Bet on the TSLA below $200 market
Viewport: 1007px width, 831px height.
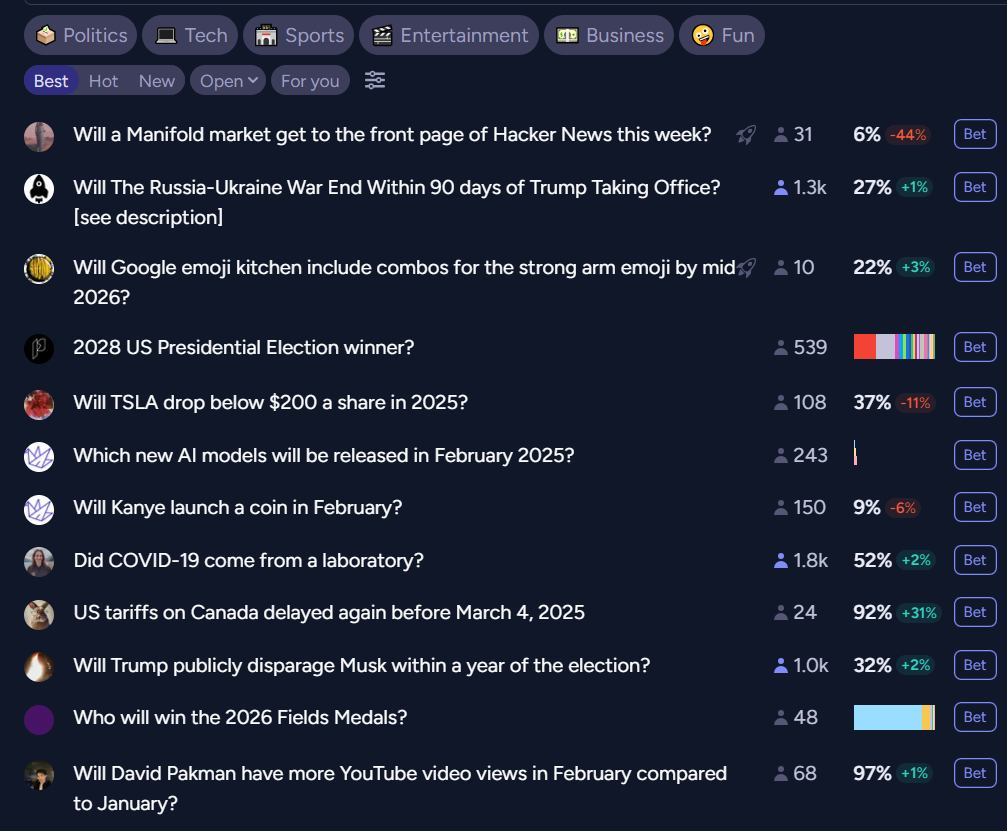975,402
